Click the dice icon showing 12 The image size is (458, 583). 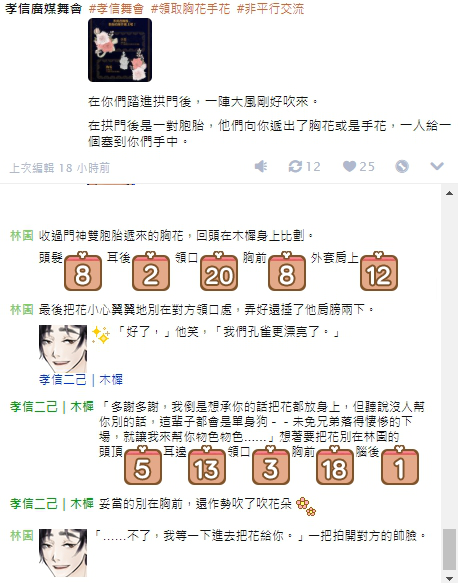pyautogui.click(x=379, y=271)
